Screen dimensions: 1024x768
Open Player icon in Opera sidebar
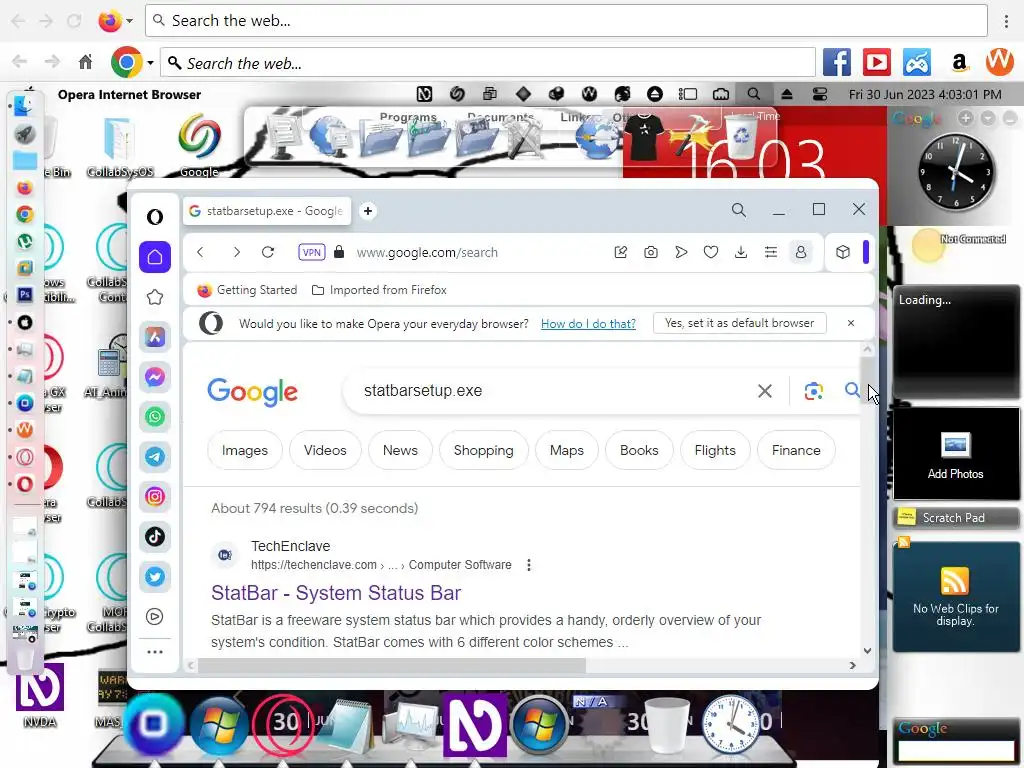click(x=155, y=616)
